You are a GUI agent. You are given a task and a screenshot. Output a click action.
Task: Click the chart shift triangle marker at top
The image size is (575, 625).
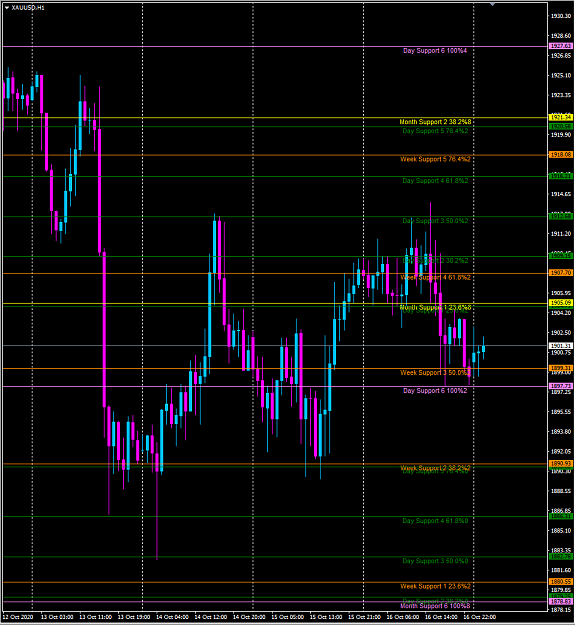[x=493, y=4]
